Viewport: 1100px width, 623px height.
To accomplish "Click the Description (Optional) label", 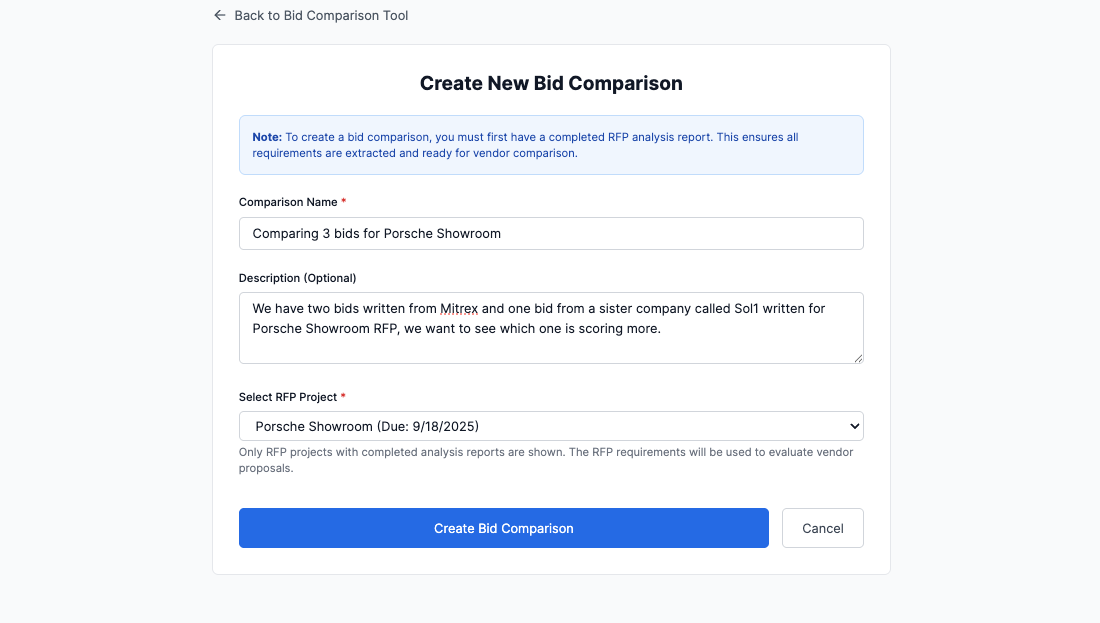I will point(297,278).
